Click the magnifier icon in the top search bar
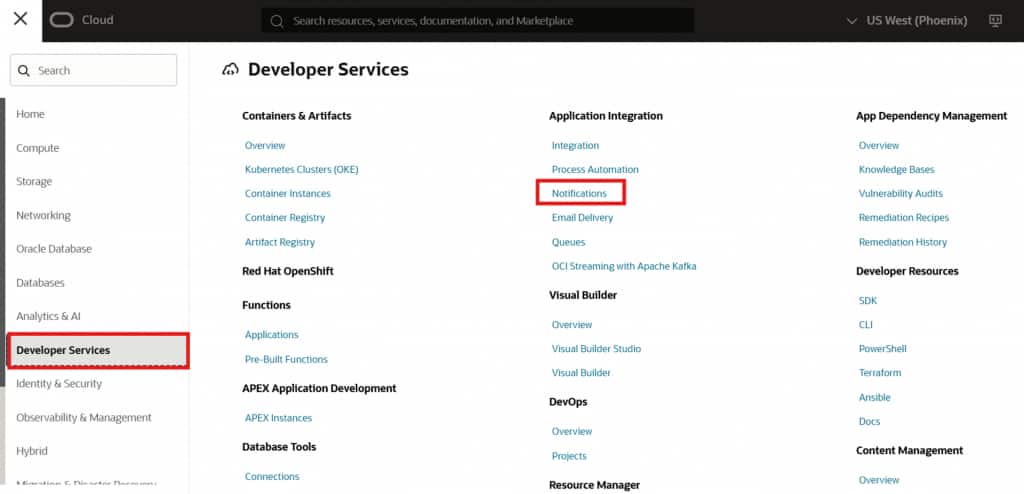 [x=277, y=20]
